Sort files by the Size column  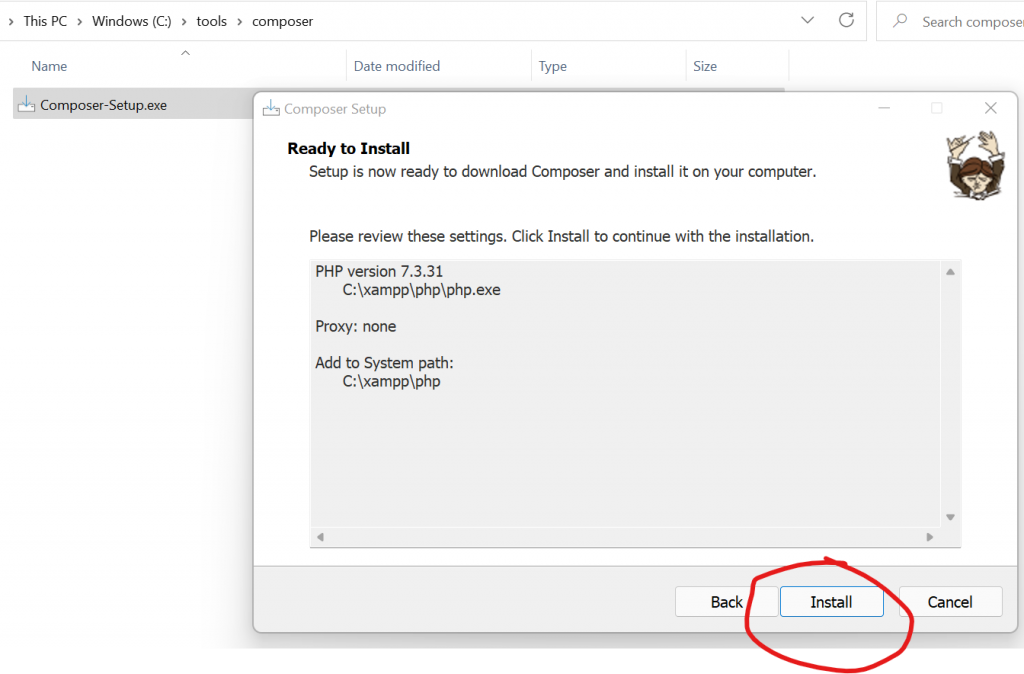pyautogui.click(x=705, y=66)
